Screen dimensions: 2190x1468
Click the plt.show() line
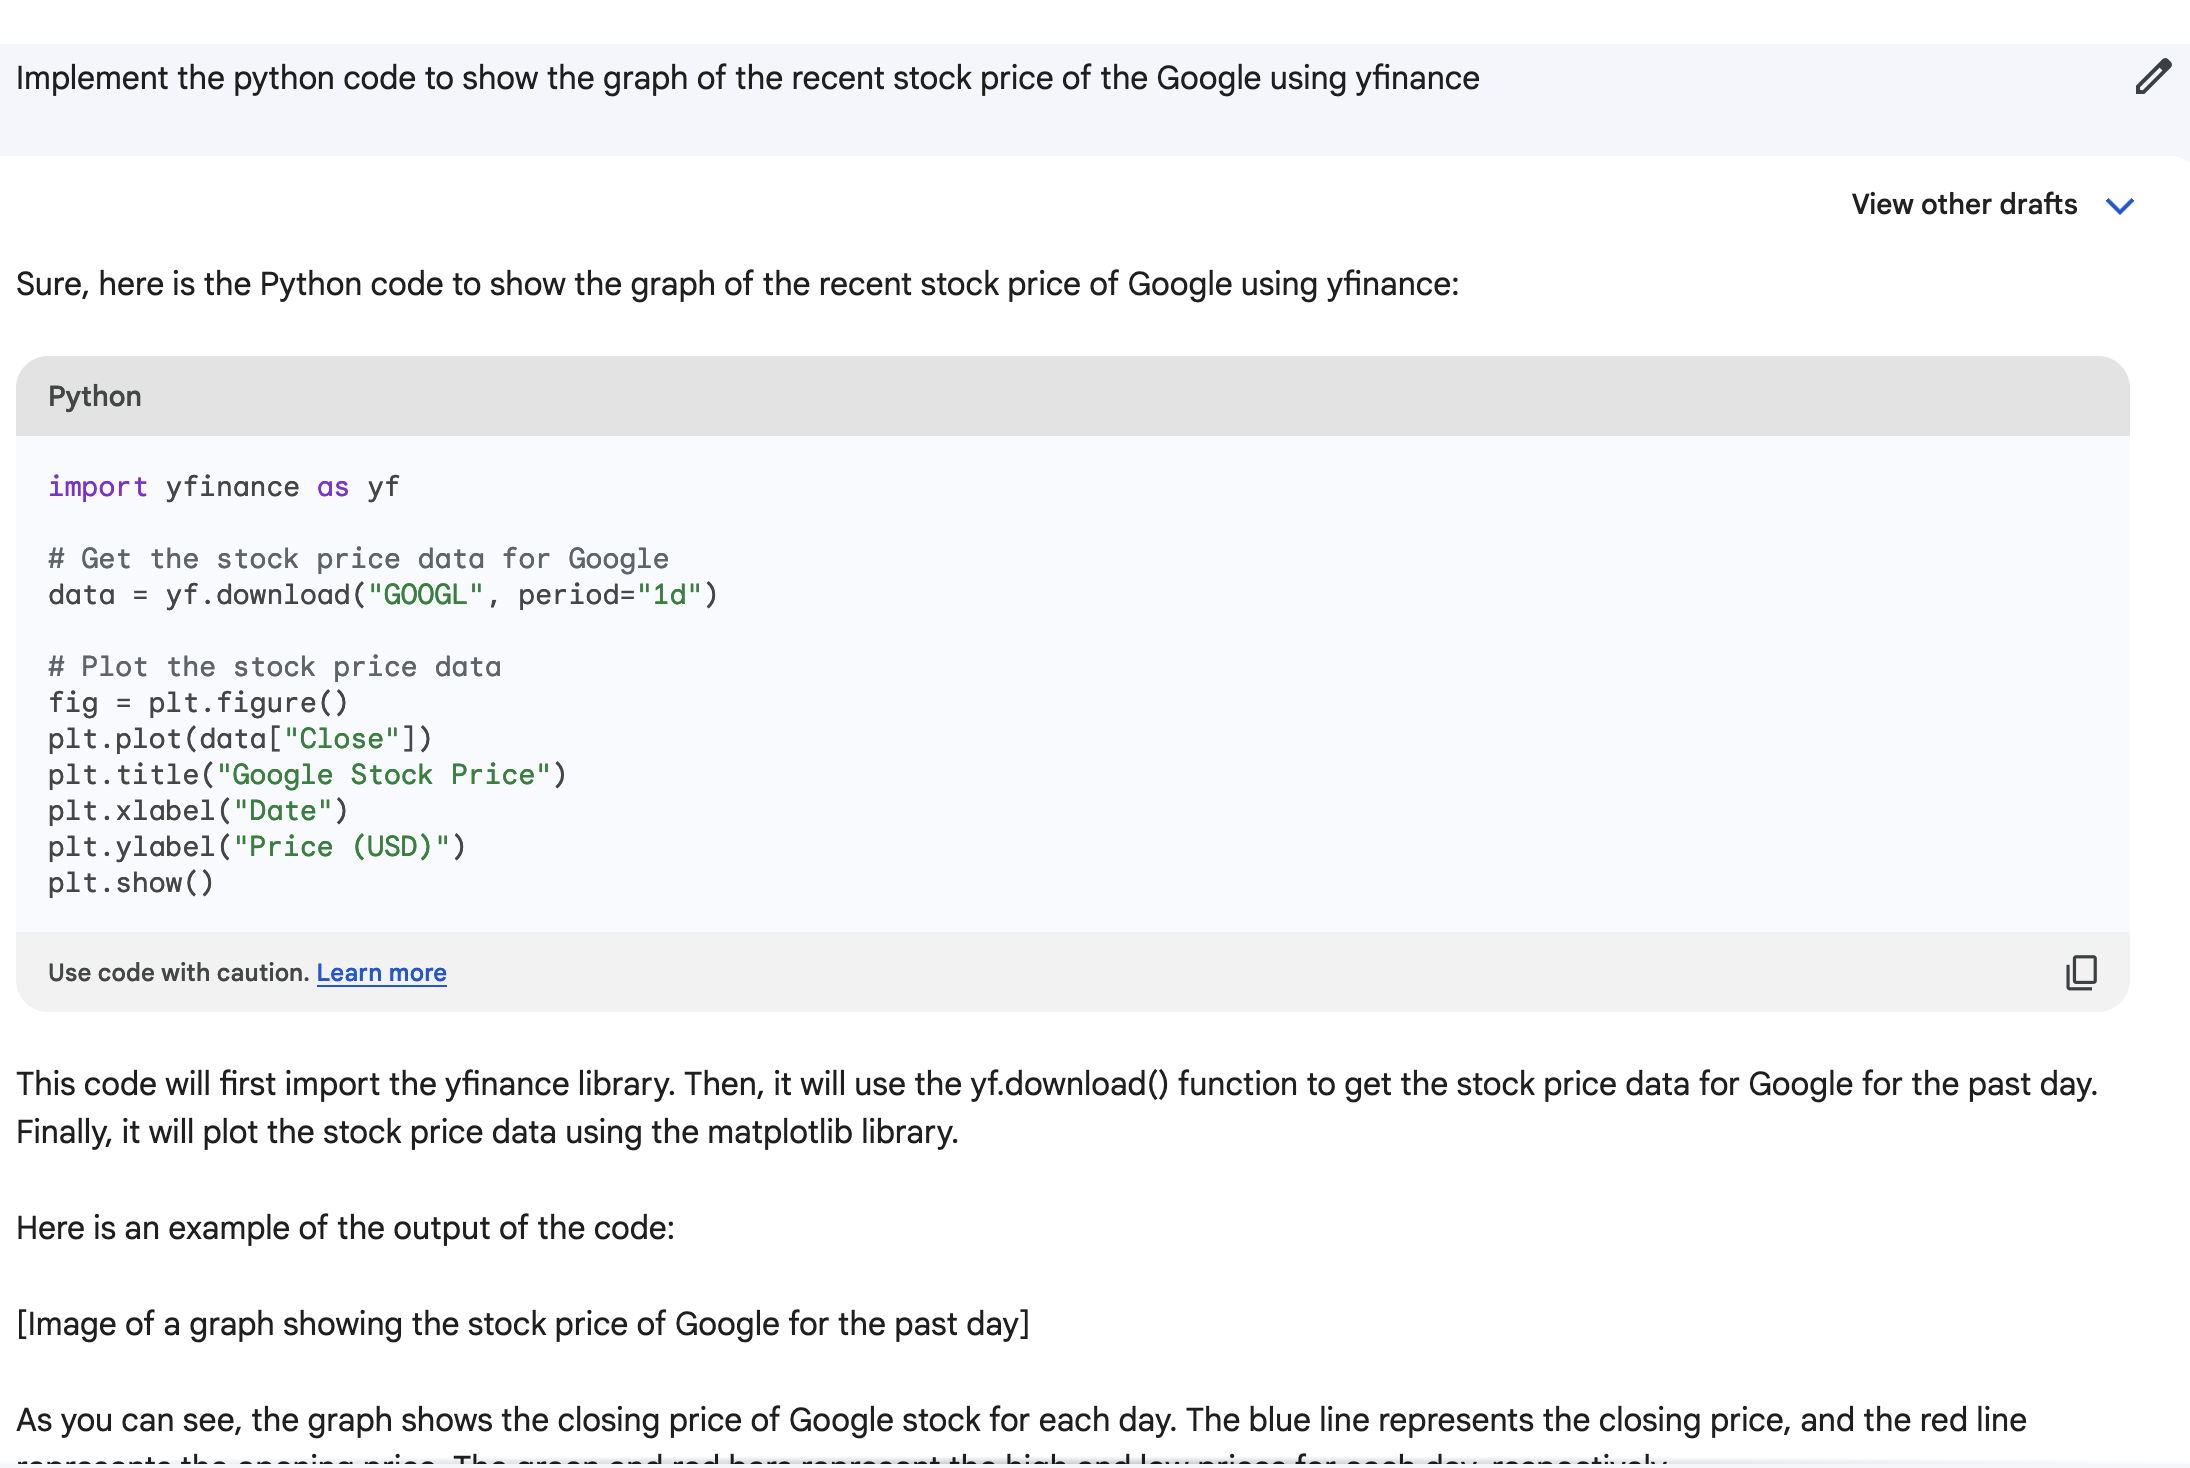click(x=131, y=883)
